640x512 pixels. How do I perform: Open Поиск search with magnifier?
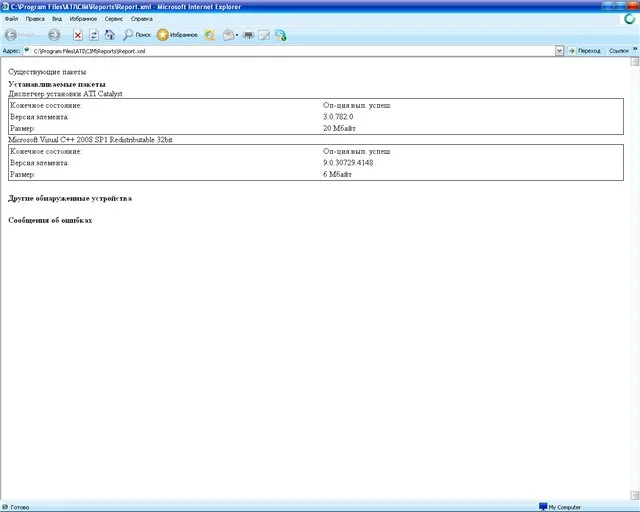coord(137,35)
